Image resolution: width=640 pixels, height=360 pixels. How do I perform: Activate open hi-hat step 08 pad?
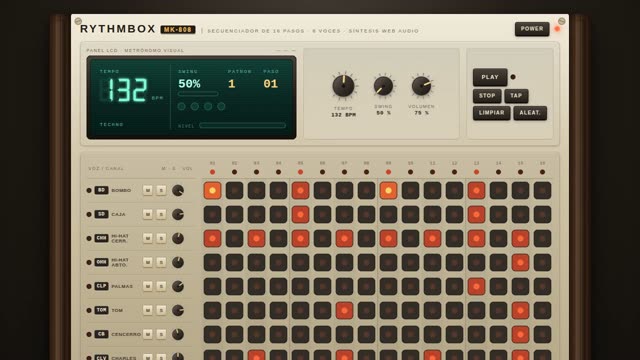[367, 262]
